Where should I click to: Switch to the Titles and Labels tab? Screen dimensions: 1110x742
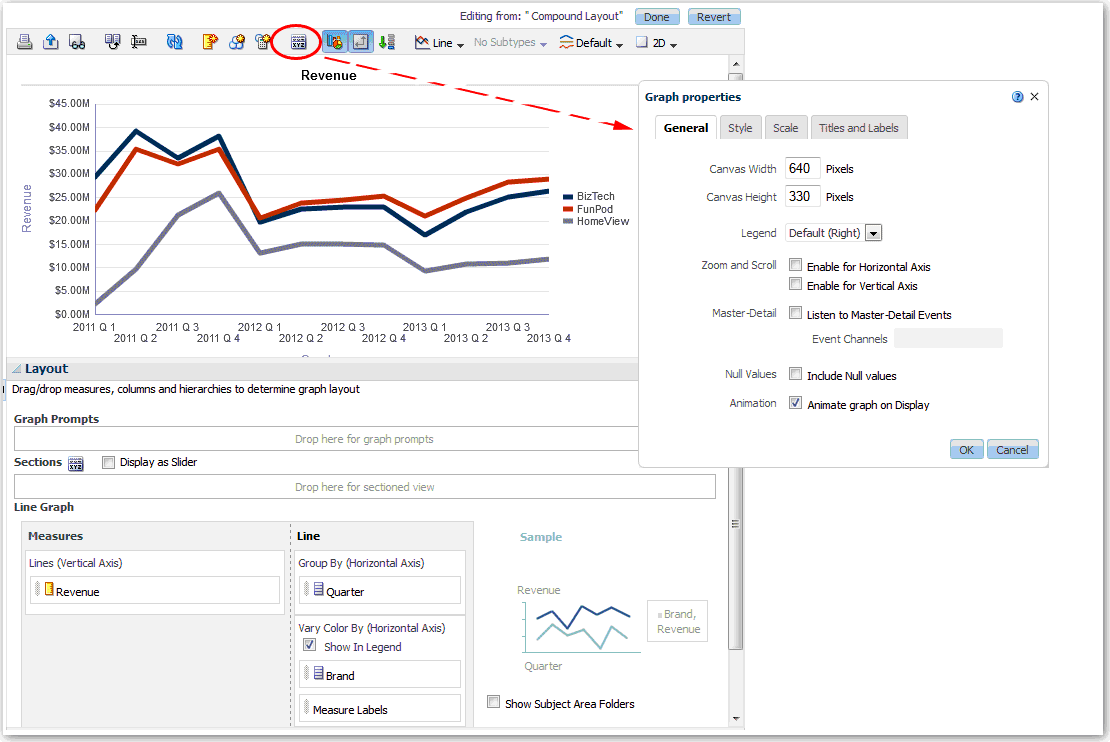[859, 128]
